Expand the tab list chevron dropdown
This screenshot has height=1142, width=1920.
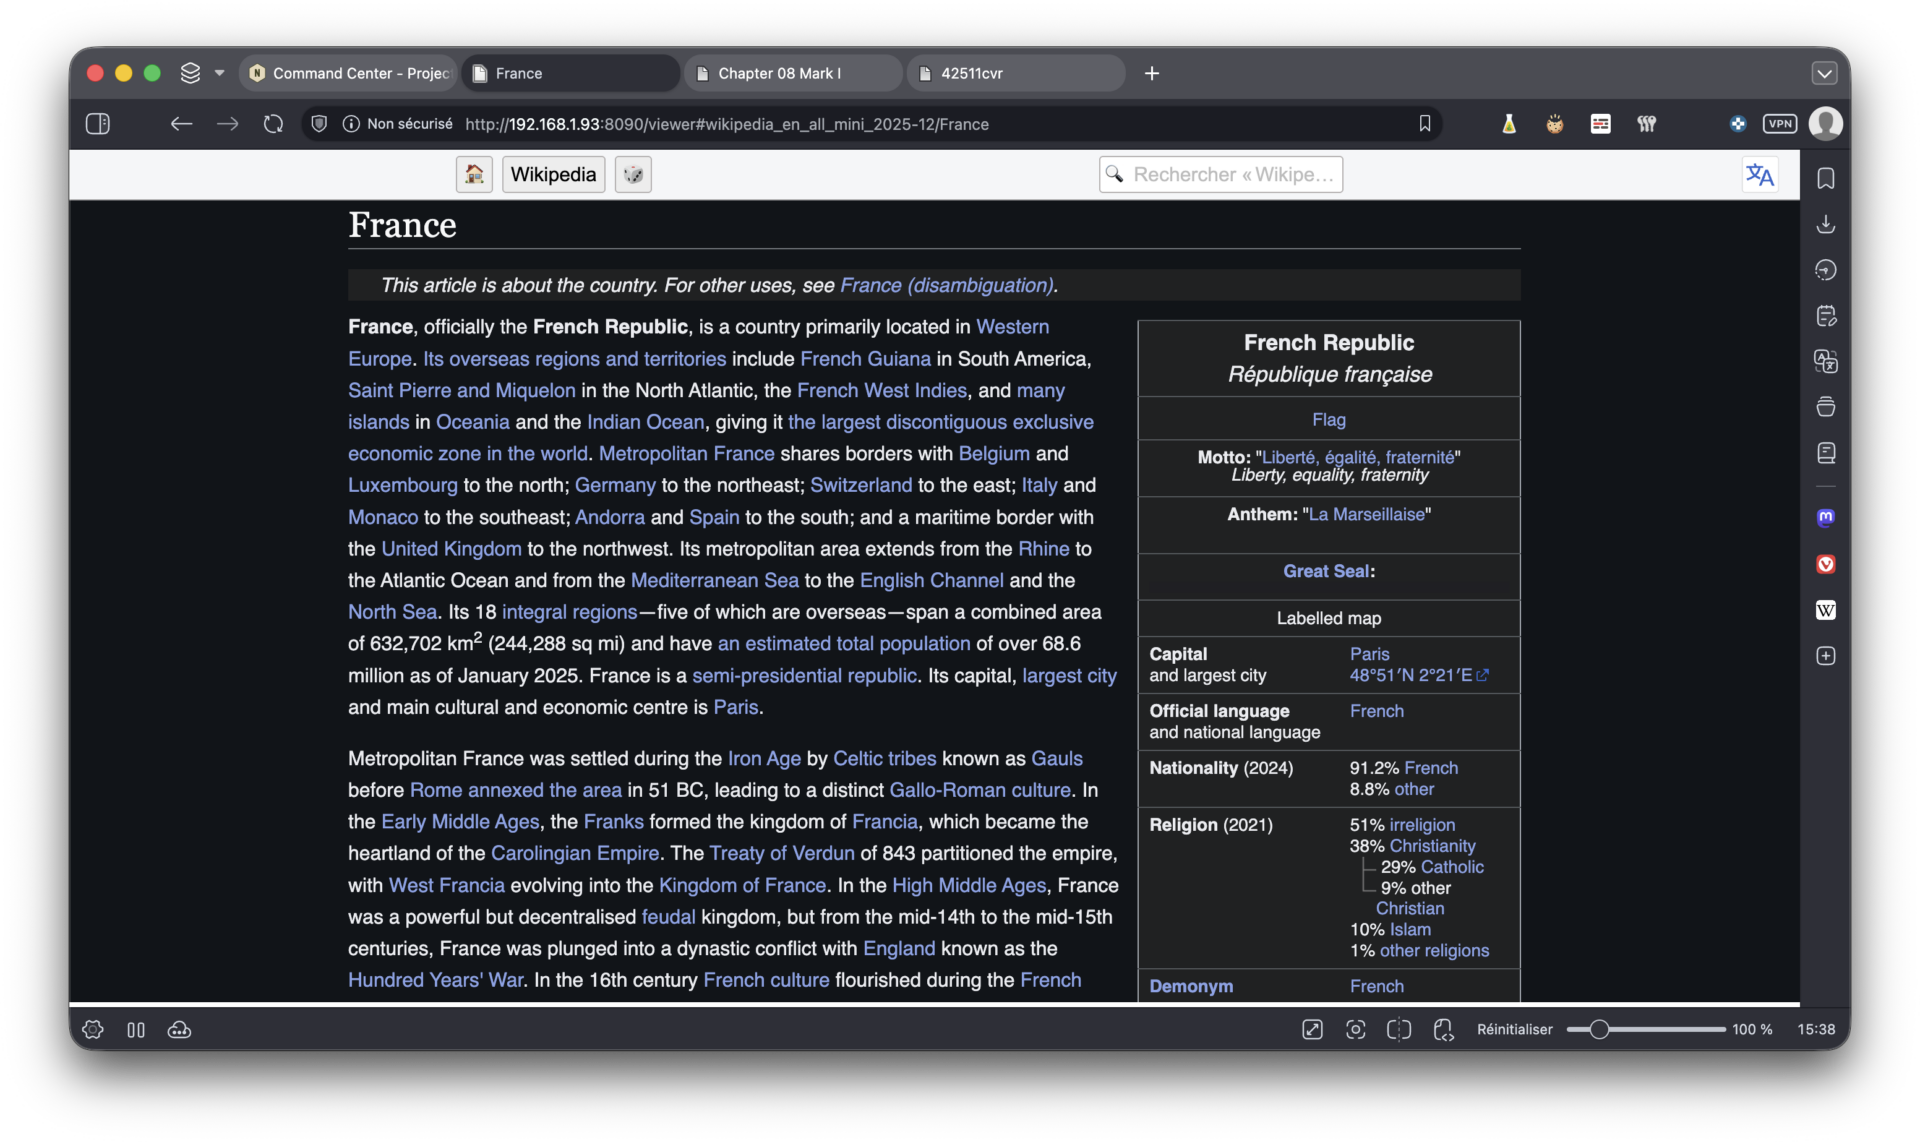click(x=1824, y=73)
